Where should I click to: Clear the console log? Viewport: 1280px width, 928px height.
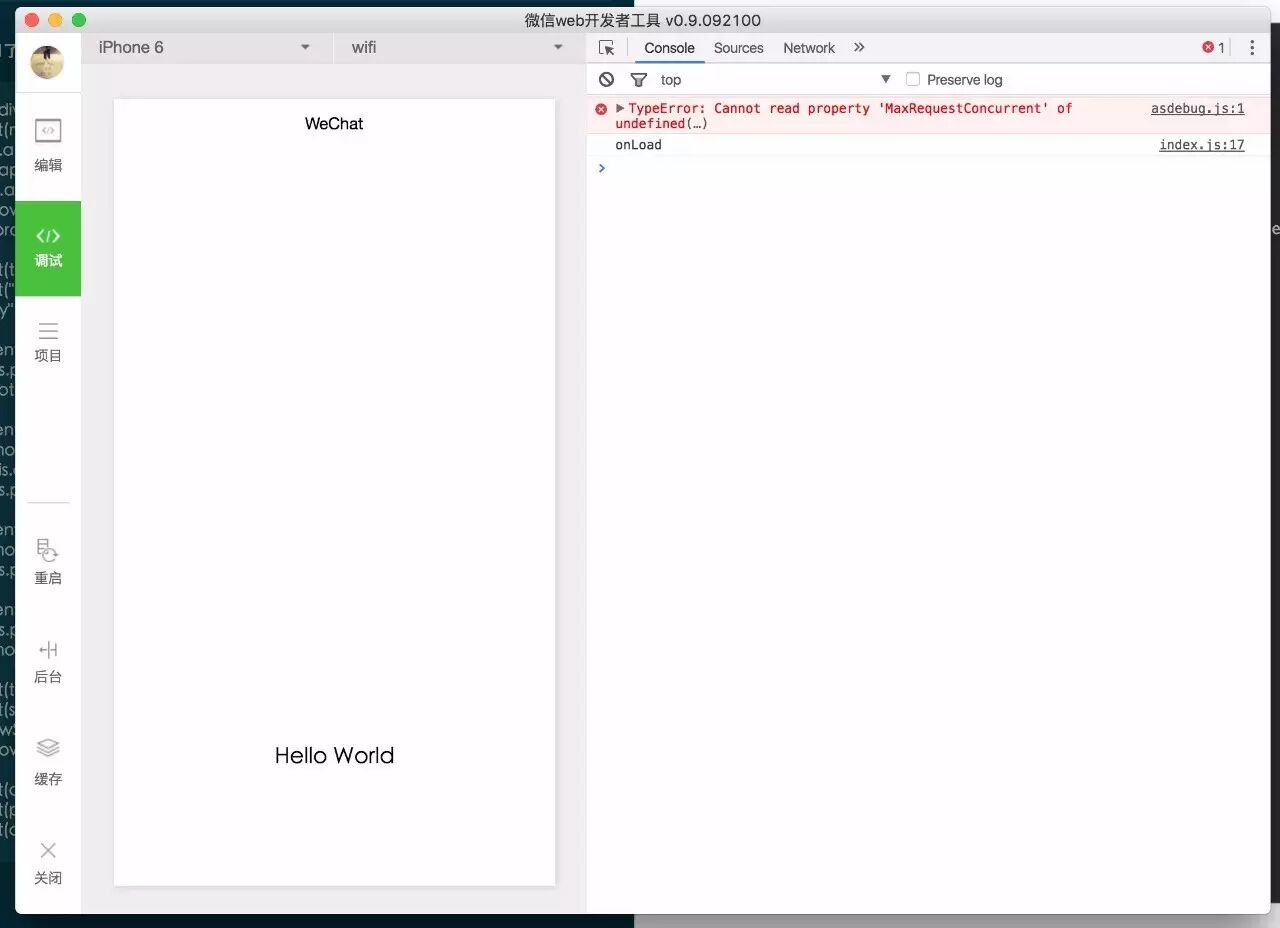(606, 79)
